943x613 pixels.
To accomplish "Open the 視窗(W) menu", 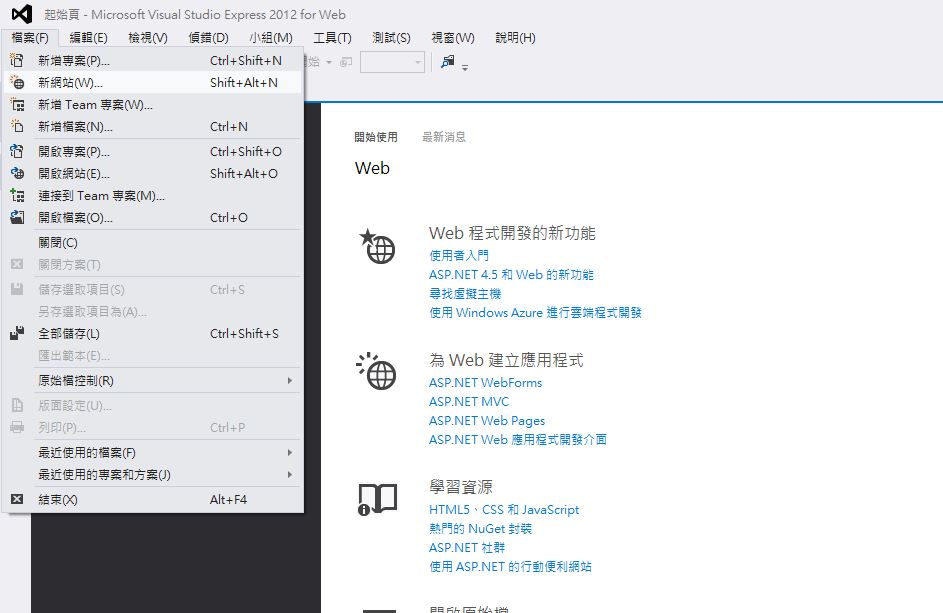I will click(453, 37).
